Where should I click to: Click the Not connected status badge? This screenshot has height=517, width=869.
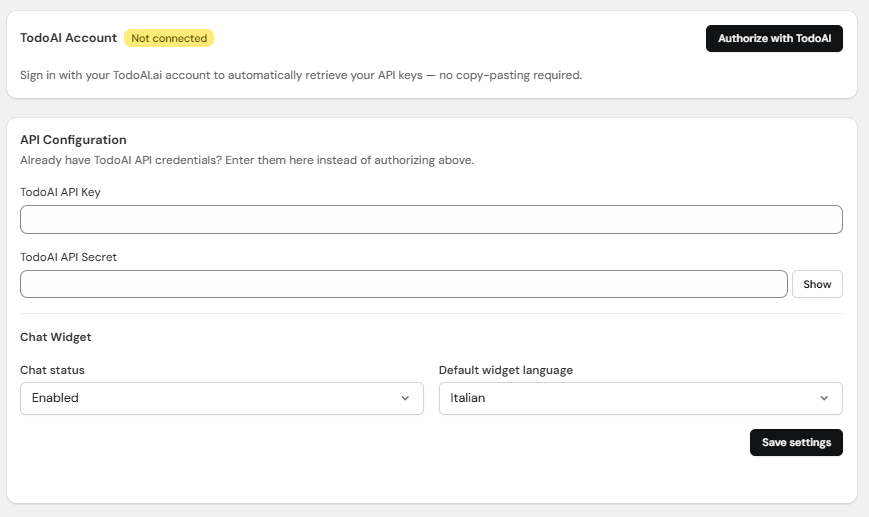click(x=169, y=38)
